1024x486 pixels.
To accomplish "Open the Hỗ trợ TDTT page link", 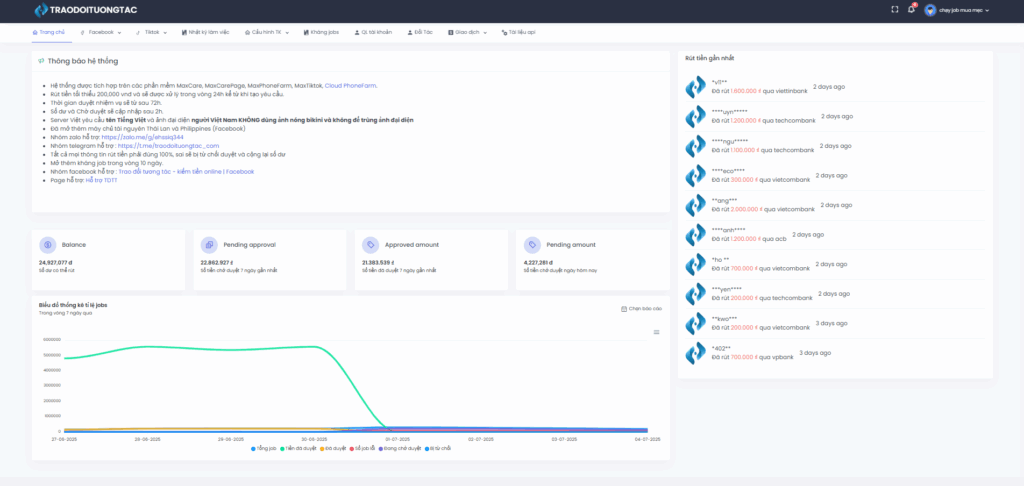I will [x=101, y=180].
